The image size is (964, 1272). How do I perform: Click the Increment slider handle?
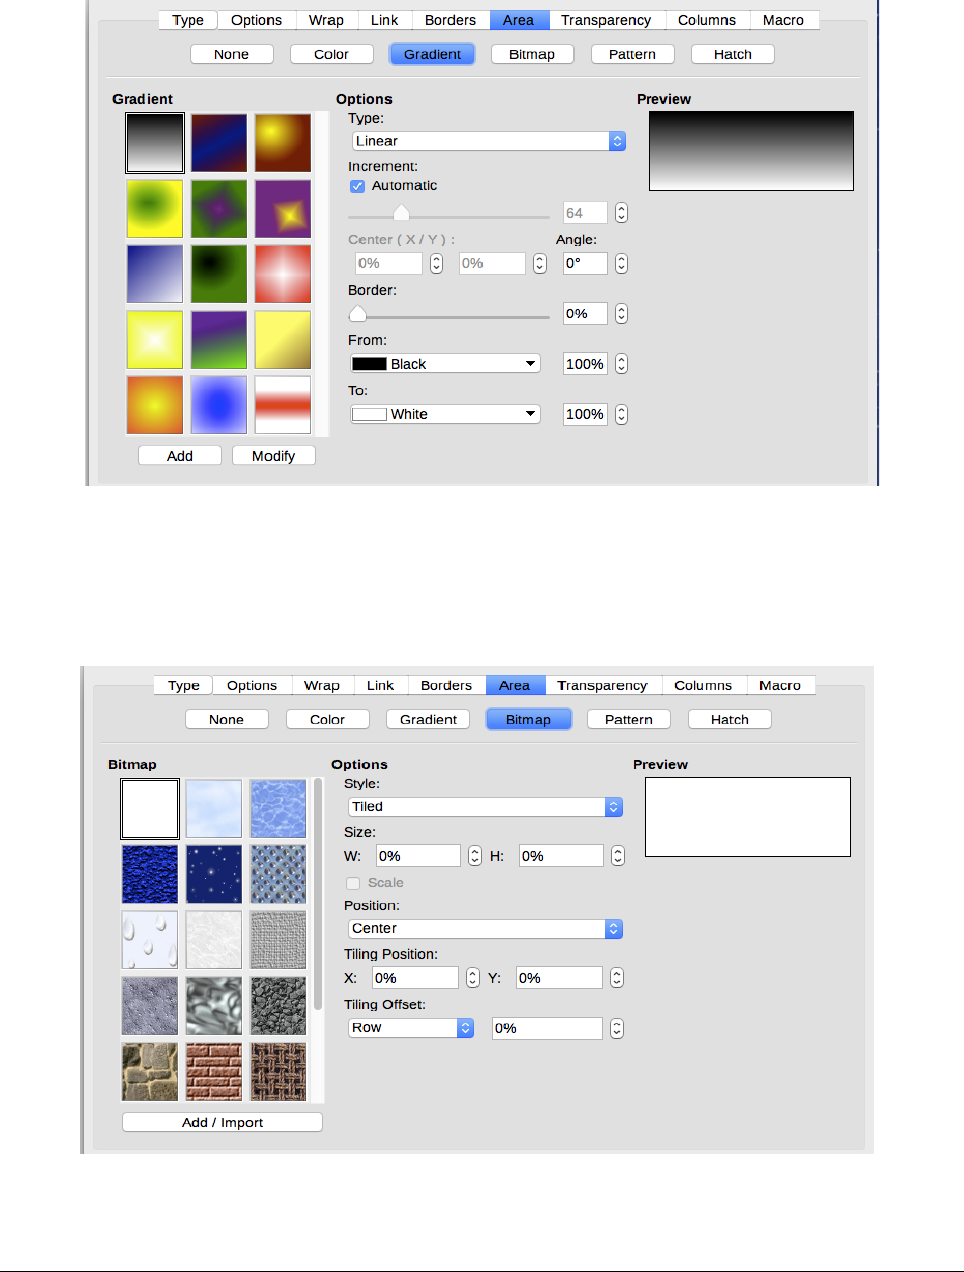401,212
